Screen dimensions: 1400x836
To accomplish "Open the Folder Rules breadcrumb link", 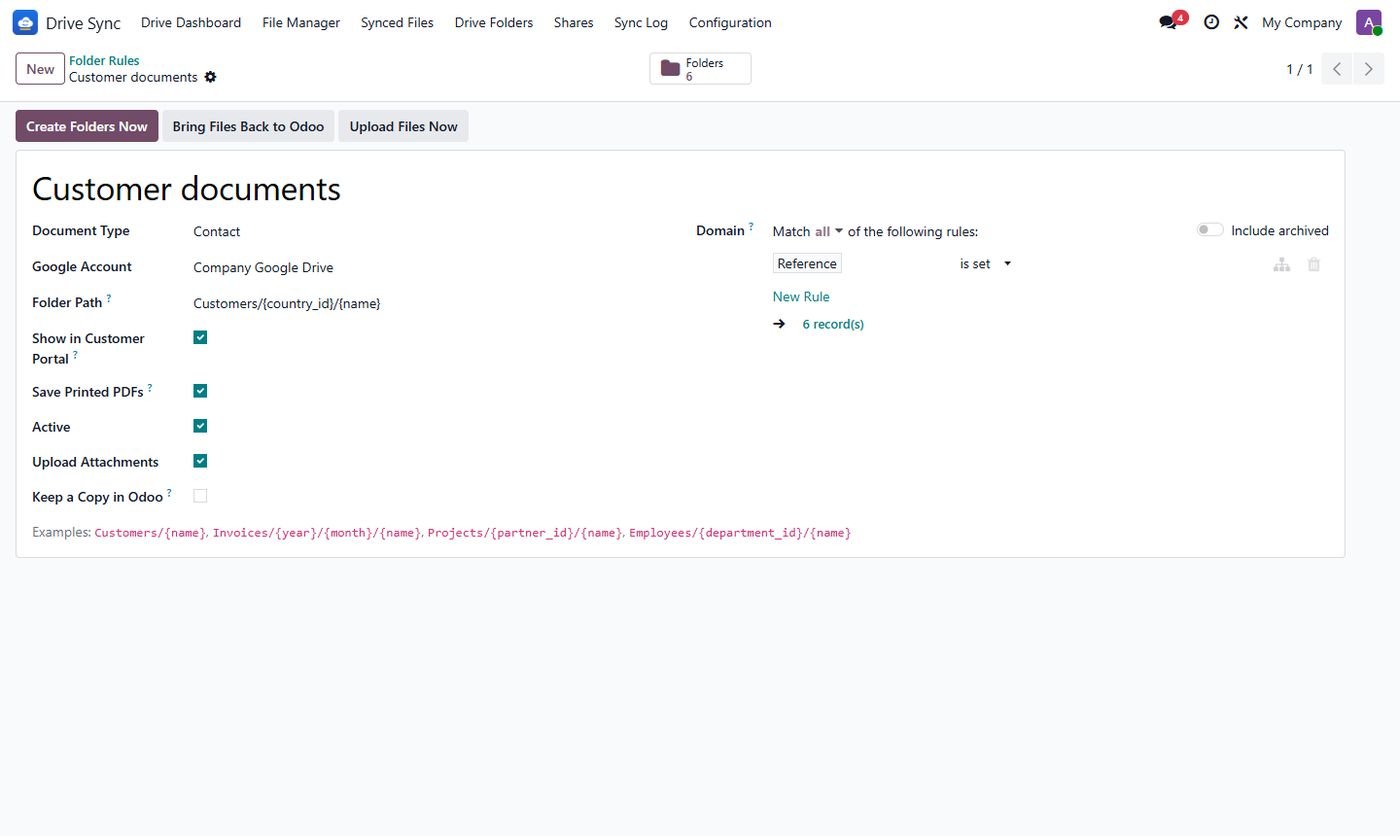I will click(x=104, y=61).
